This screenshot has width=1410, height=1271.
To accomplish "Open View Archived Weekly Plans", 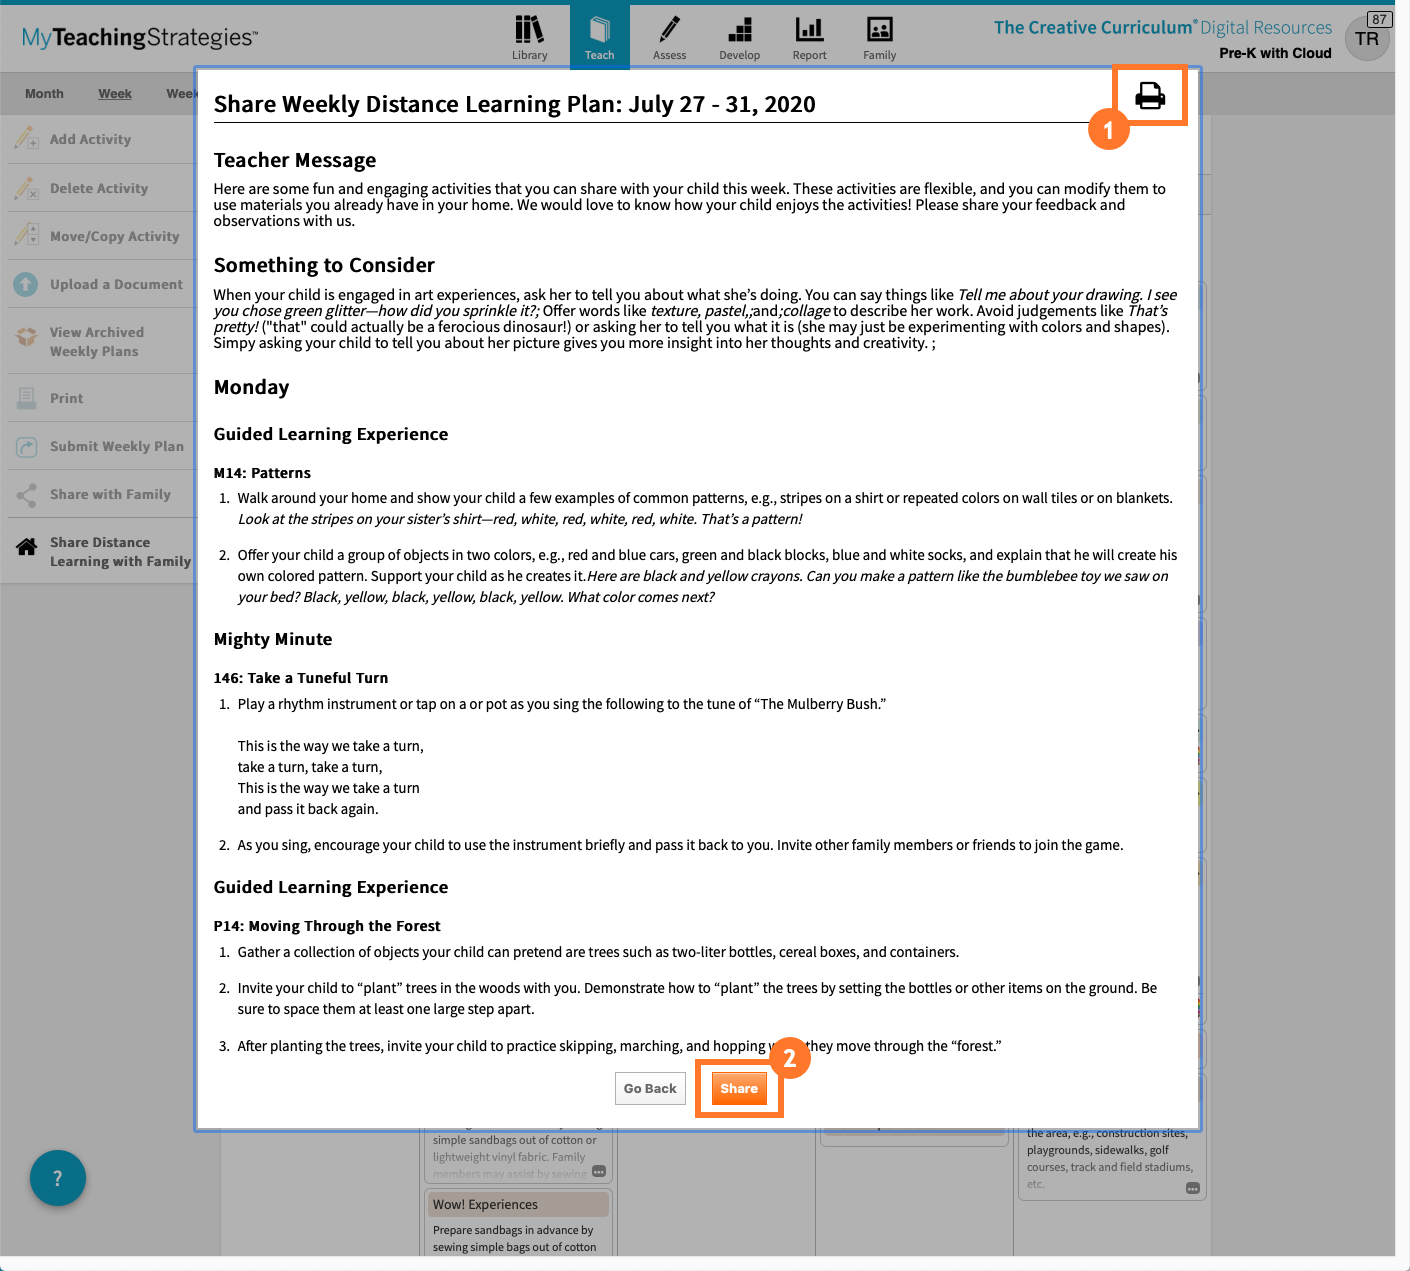I will [x=97, y=341].
